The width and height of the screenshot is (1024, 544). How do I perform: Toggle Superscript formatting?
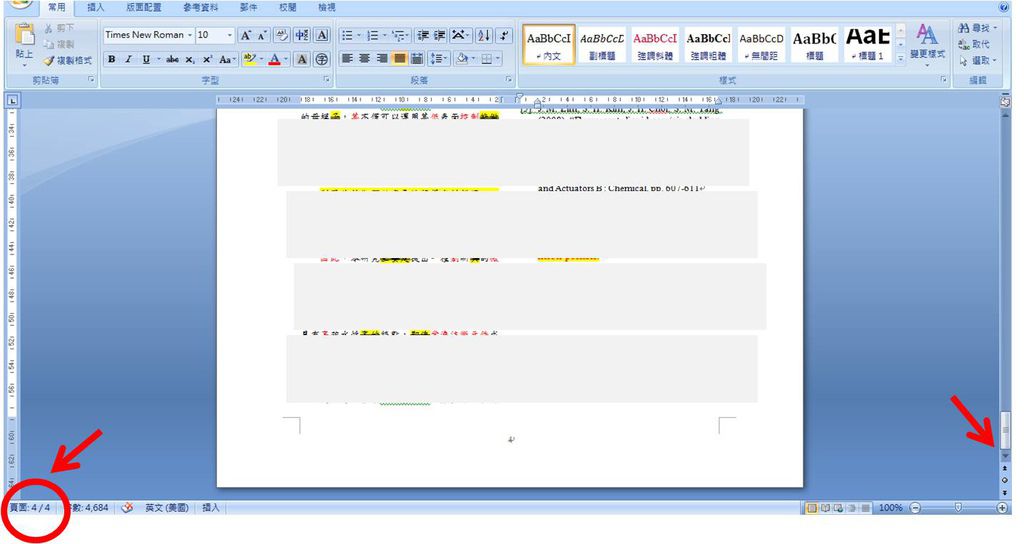[x=207, y=59]
